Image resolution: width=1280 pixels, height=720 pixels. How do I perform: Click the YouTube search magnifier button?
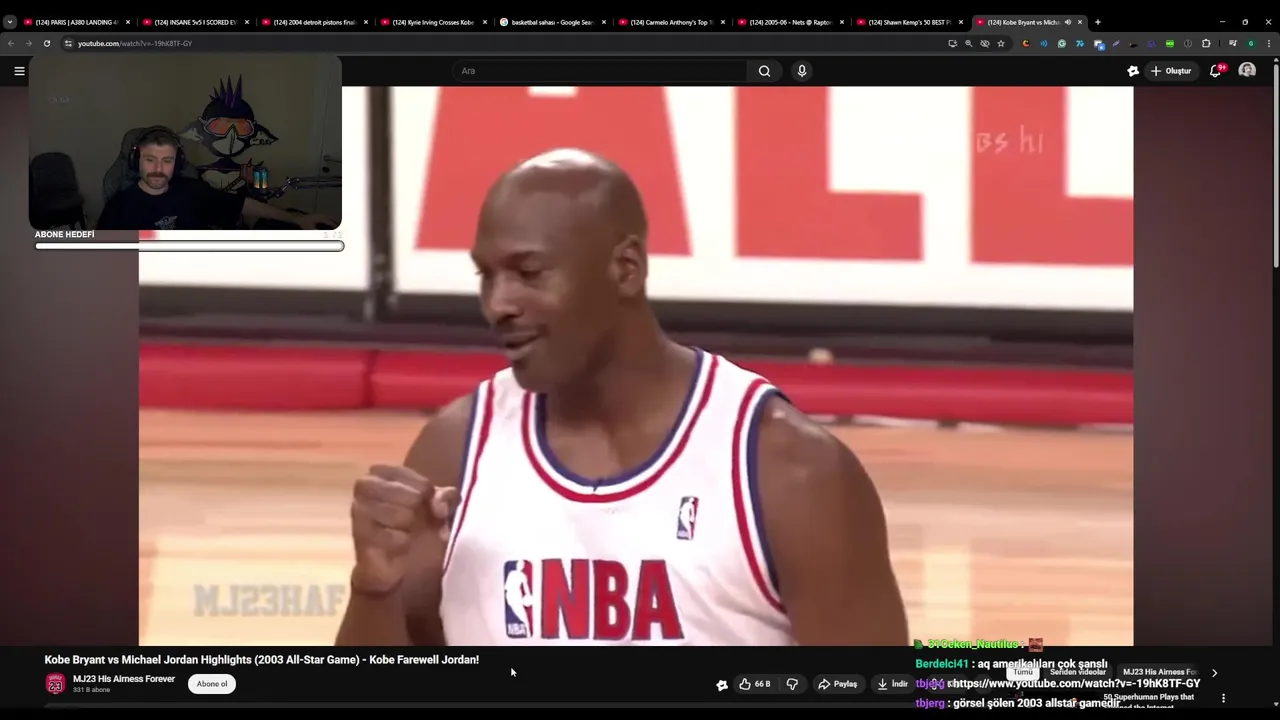(764, 71)
